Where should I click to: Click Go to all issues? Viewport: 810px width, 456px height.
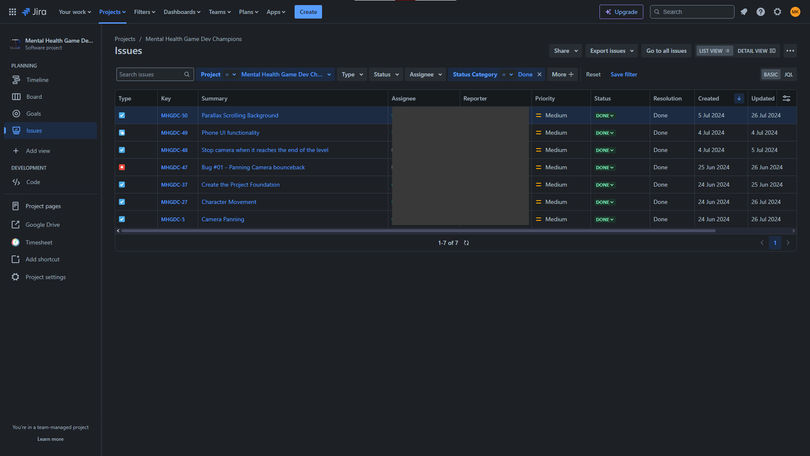pyautogui.click(x=666, y=51)
